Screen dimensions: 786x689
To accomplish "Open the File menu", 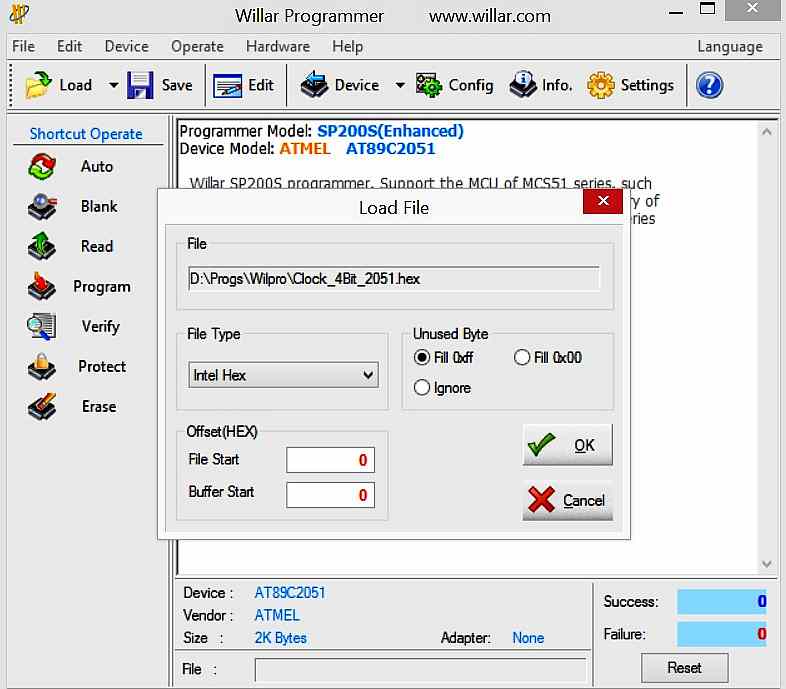I will point(24,47).
